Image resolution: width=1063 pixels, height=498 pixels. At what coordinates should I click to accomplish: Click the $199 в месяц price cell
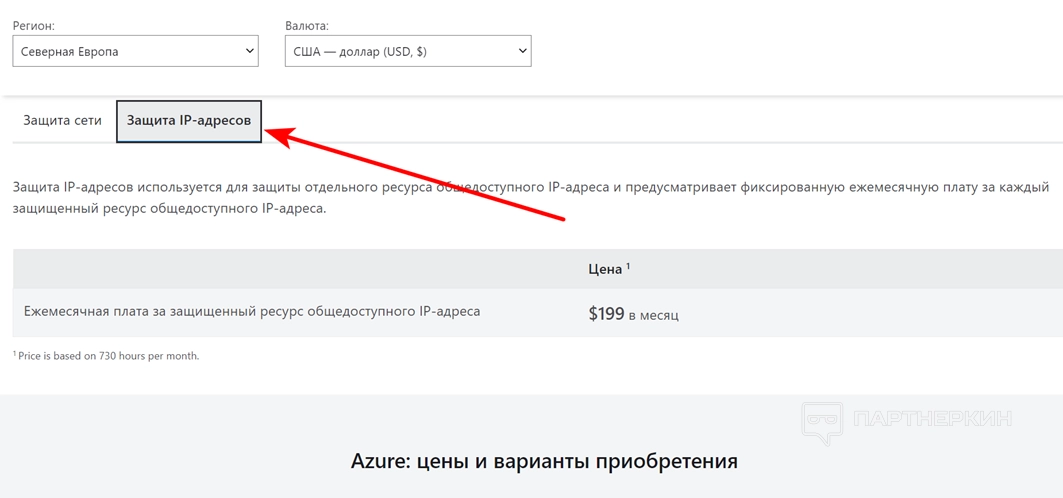click(633, 314)
